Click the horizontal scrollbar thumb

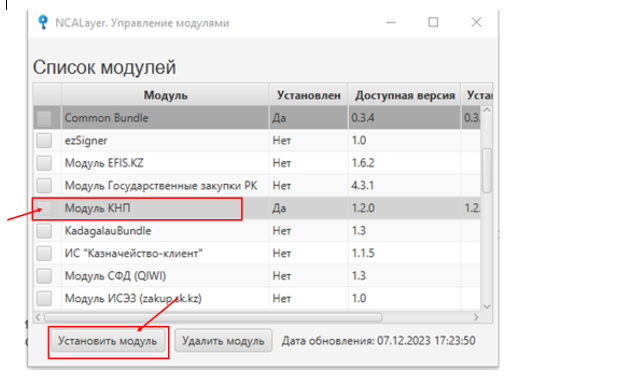tap(213, 317)
